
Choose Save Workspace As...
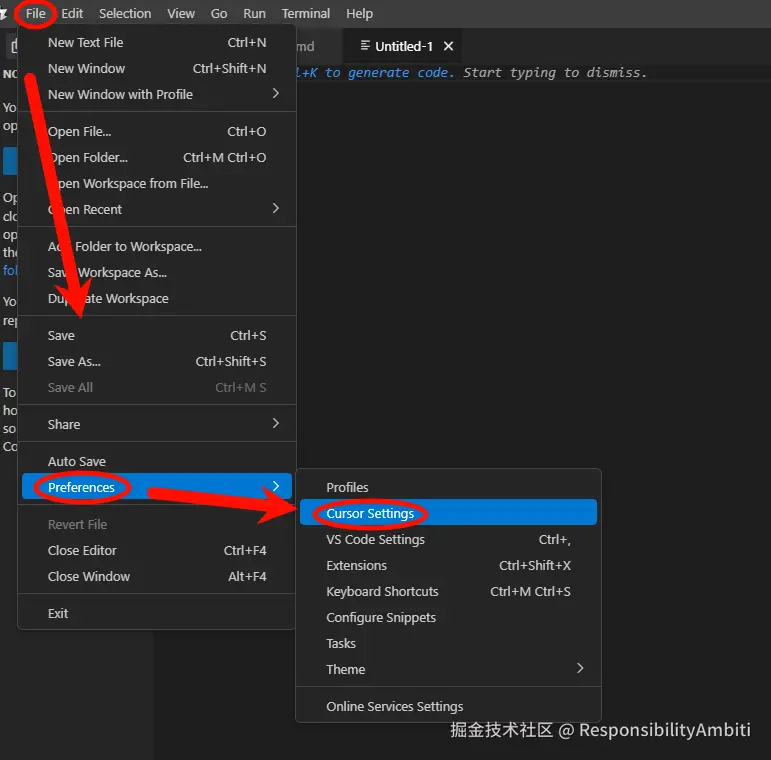click(x=157, y=273)
